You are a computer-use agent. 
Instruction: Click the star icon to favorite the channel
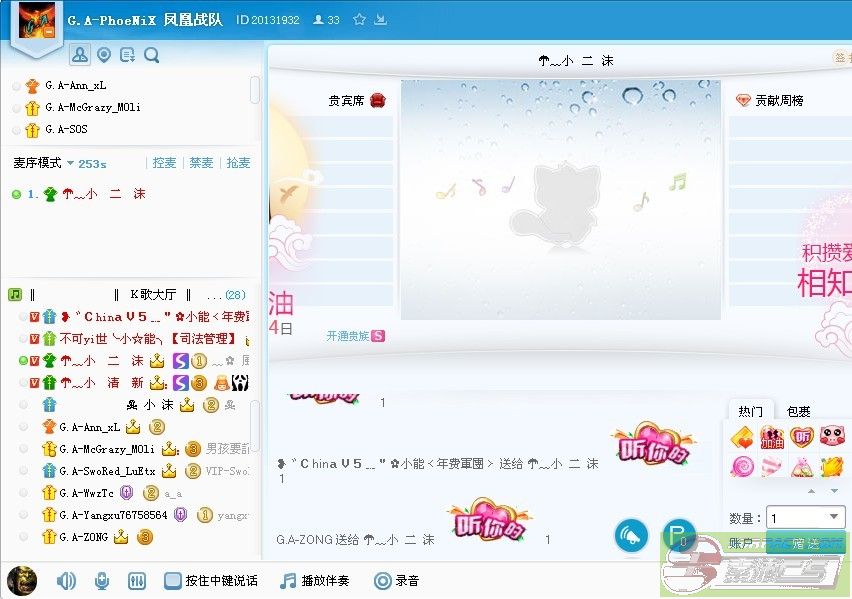click(360, 19)
